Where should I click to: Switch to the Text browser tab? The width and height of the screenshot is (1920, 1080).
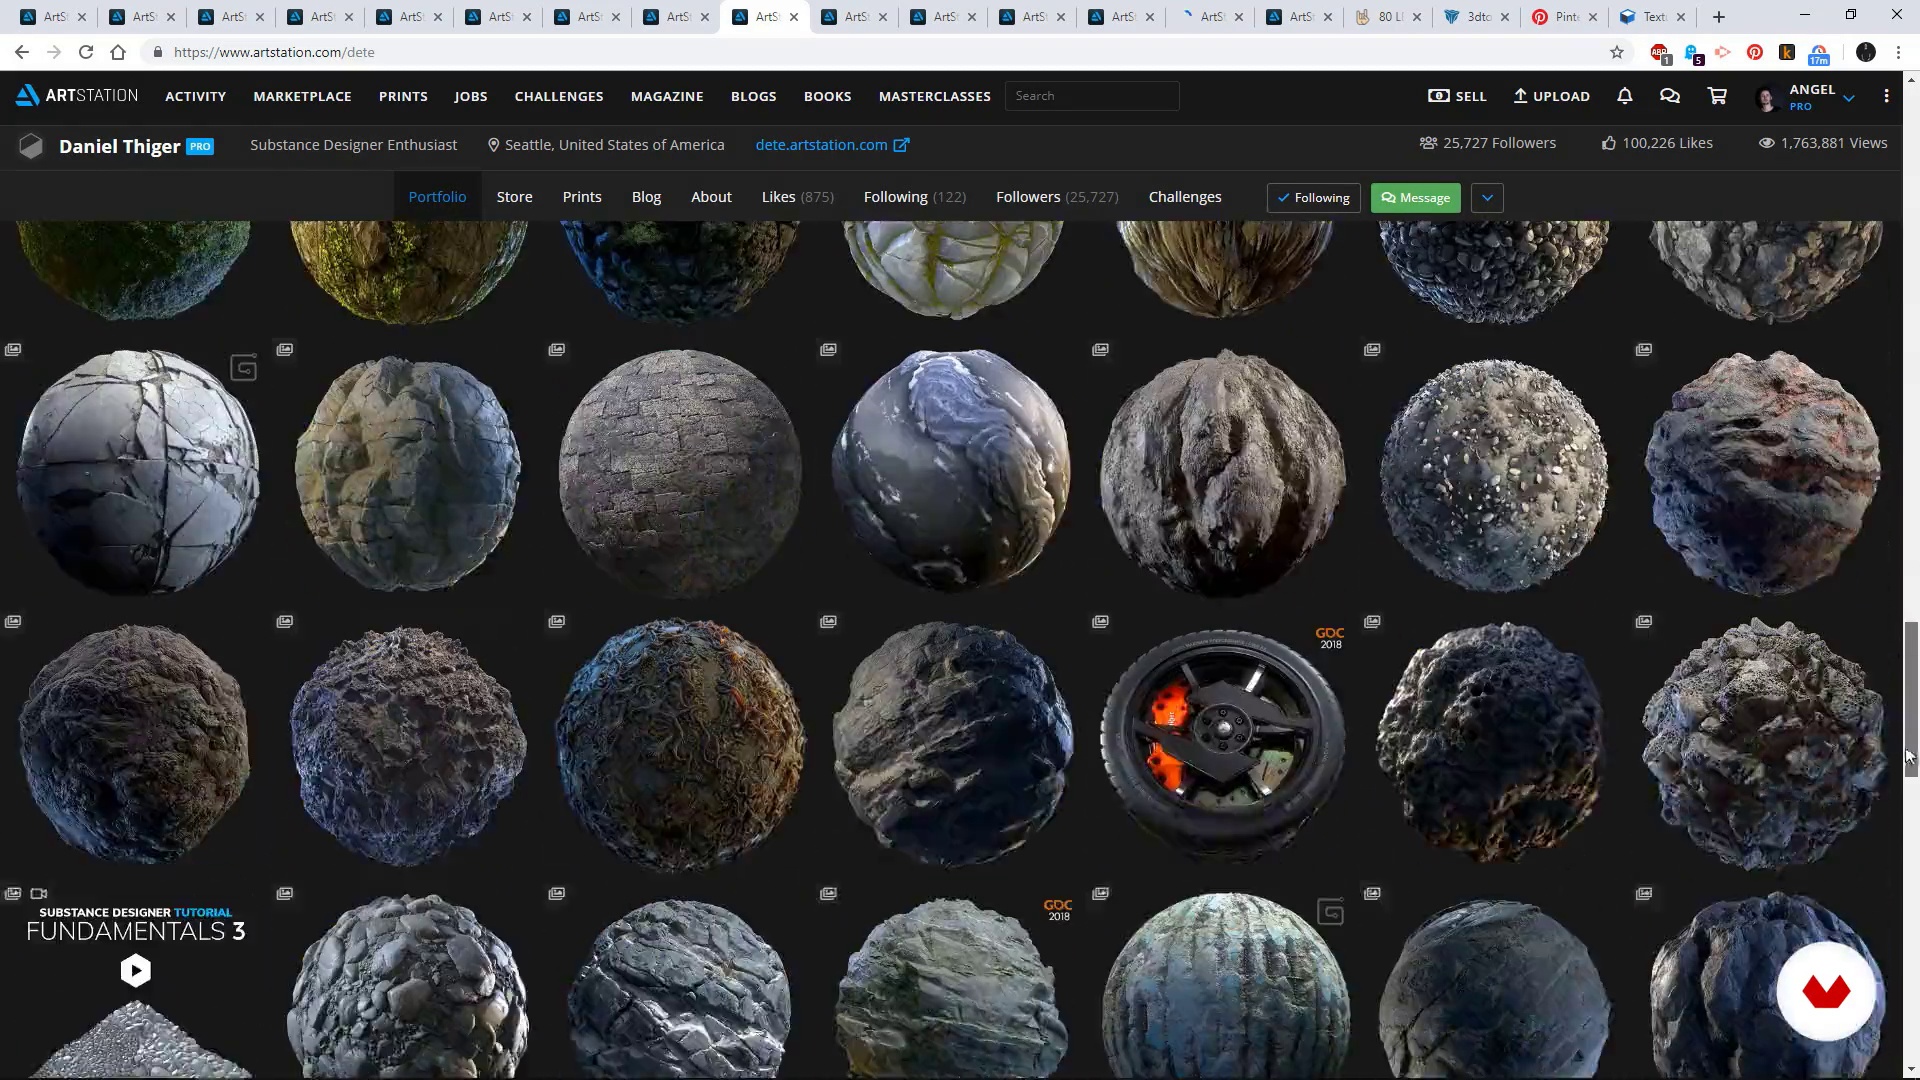(x=1654, y=17)
